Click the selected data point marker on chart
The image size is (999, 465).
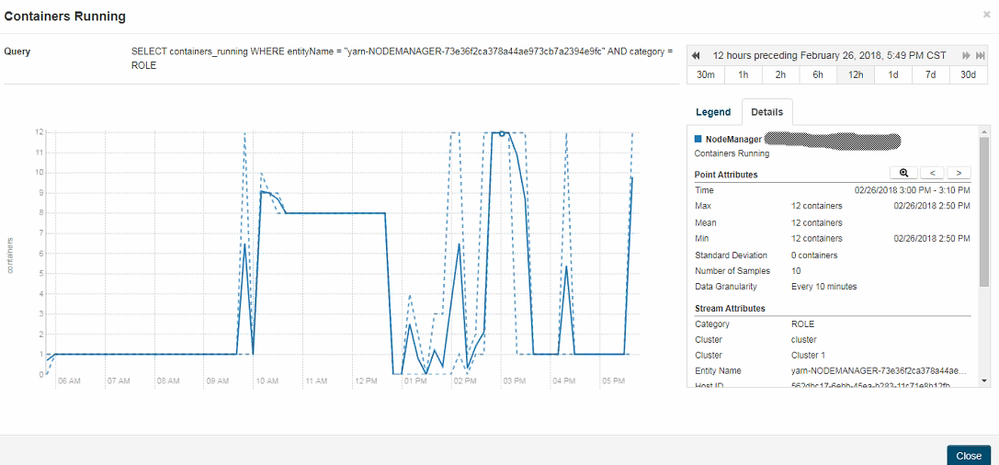(x=502, y=133)
